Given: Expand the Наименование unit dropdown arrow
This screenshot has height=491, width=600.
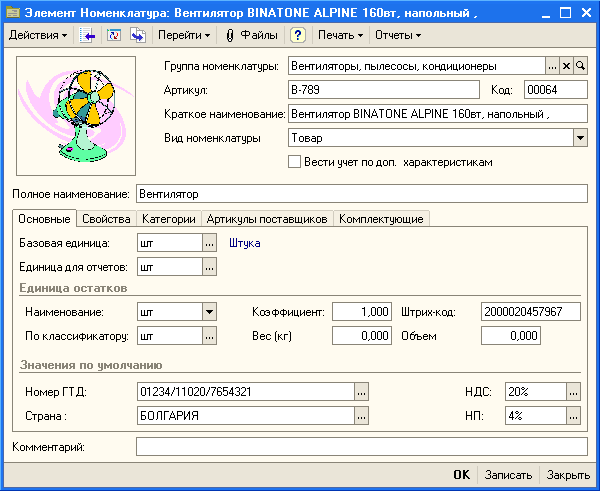Looking at the screenshot, I should [209, 312].
